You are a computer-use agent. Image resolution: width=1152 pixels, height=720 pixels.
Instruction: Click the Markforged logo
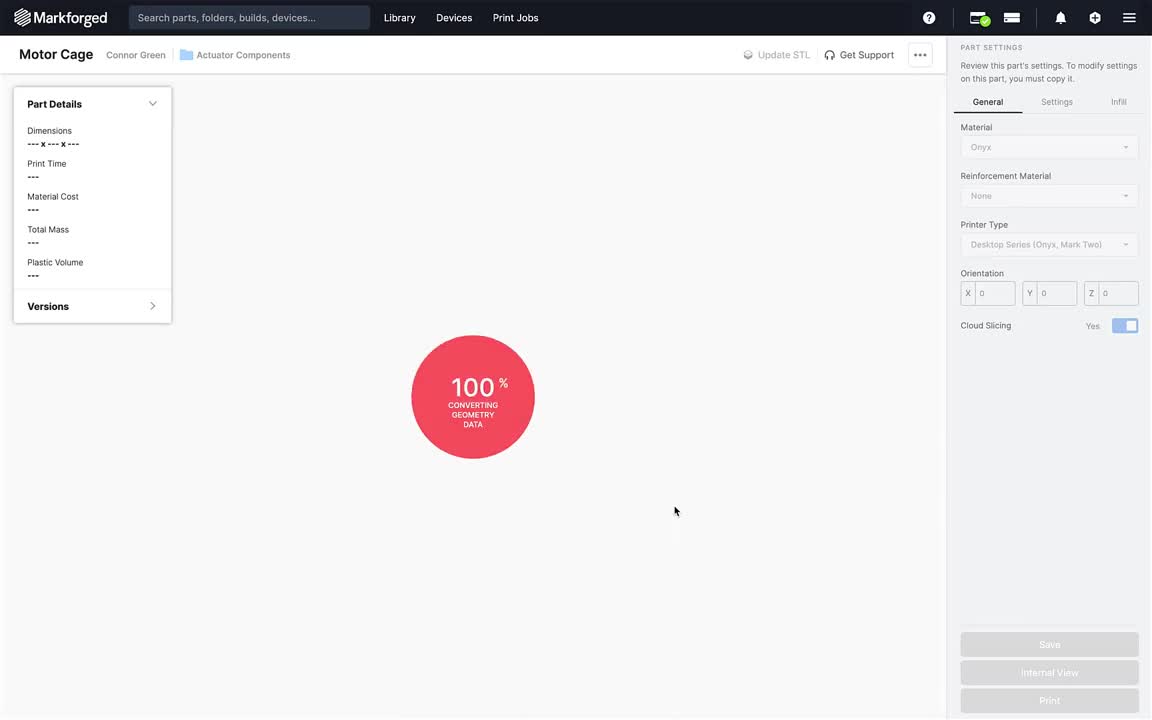[x=60, y=18]
